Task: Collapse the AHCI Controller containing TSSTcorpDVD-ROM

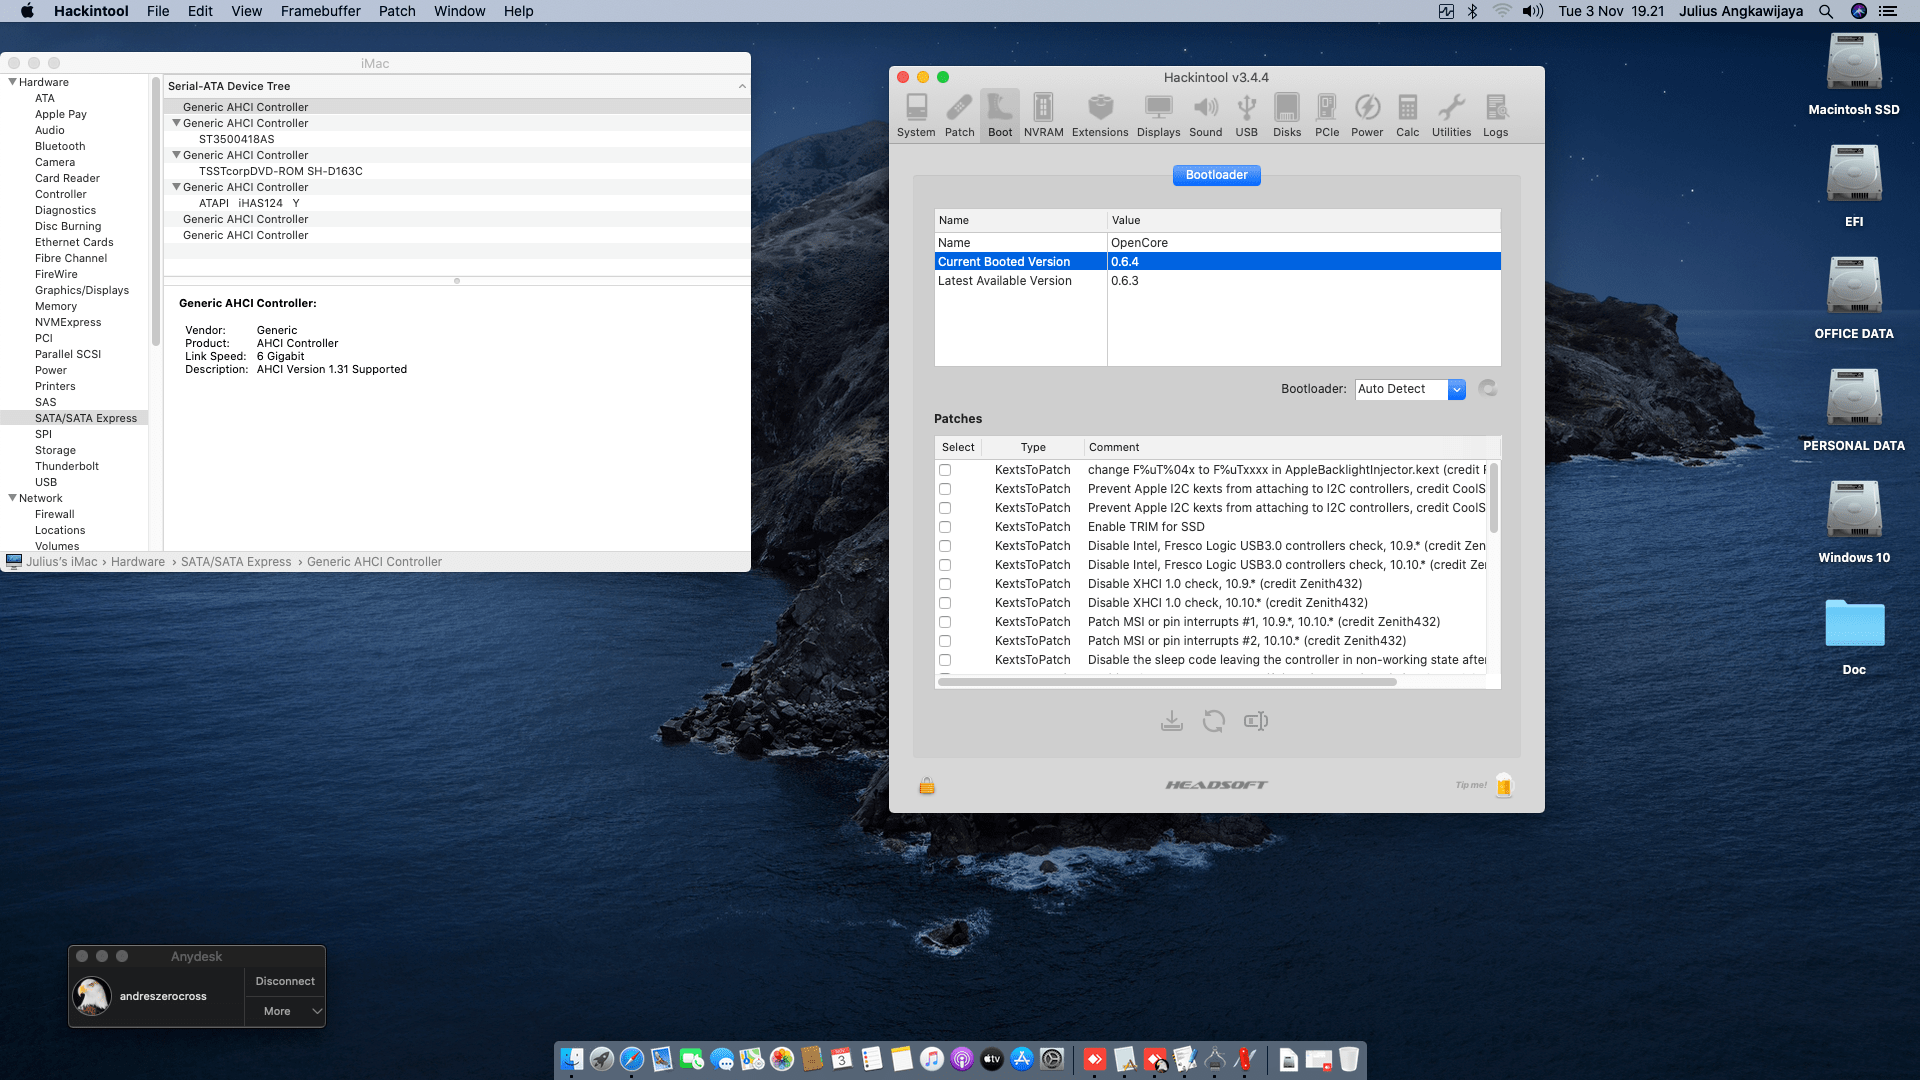Action: coord(176,155)
